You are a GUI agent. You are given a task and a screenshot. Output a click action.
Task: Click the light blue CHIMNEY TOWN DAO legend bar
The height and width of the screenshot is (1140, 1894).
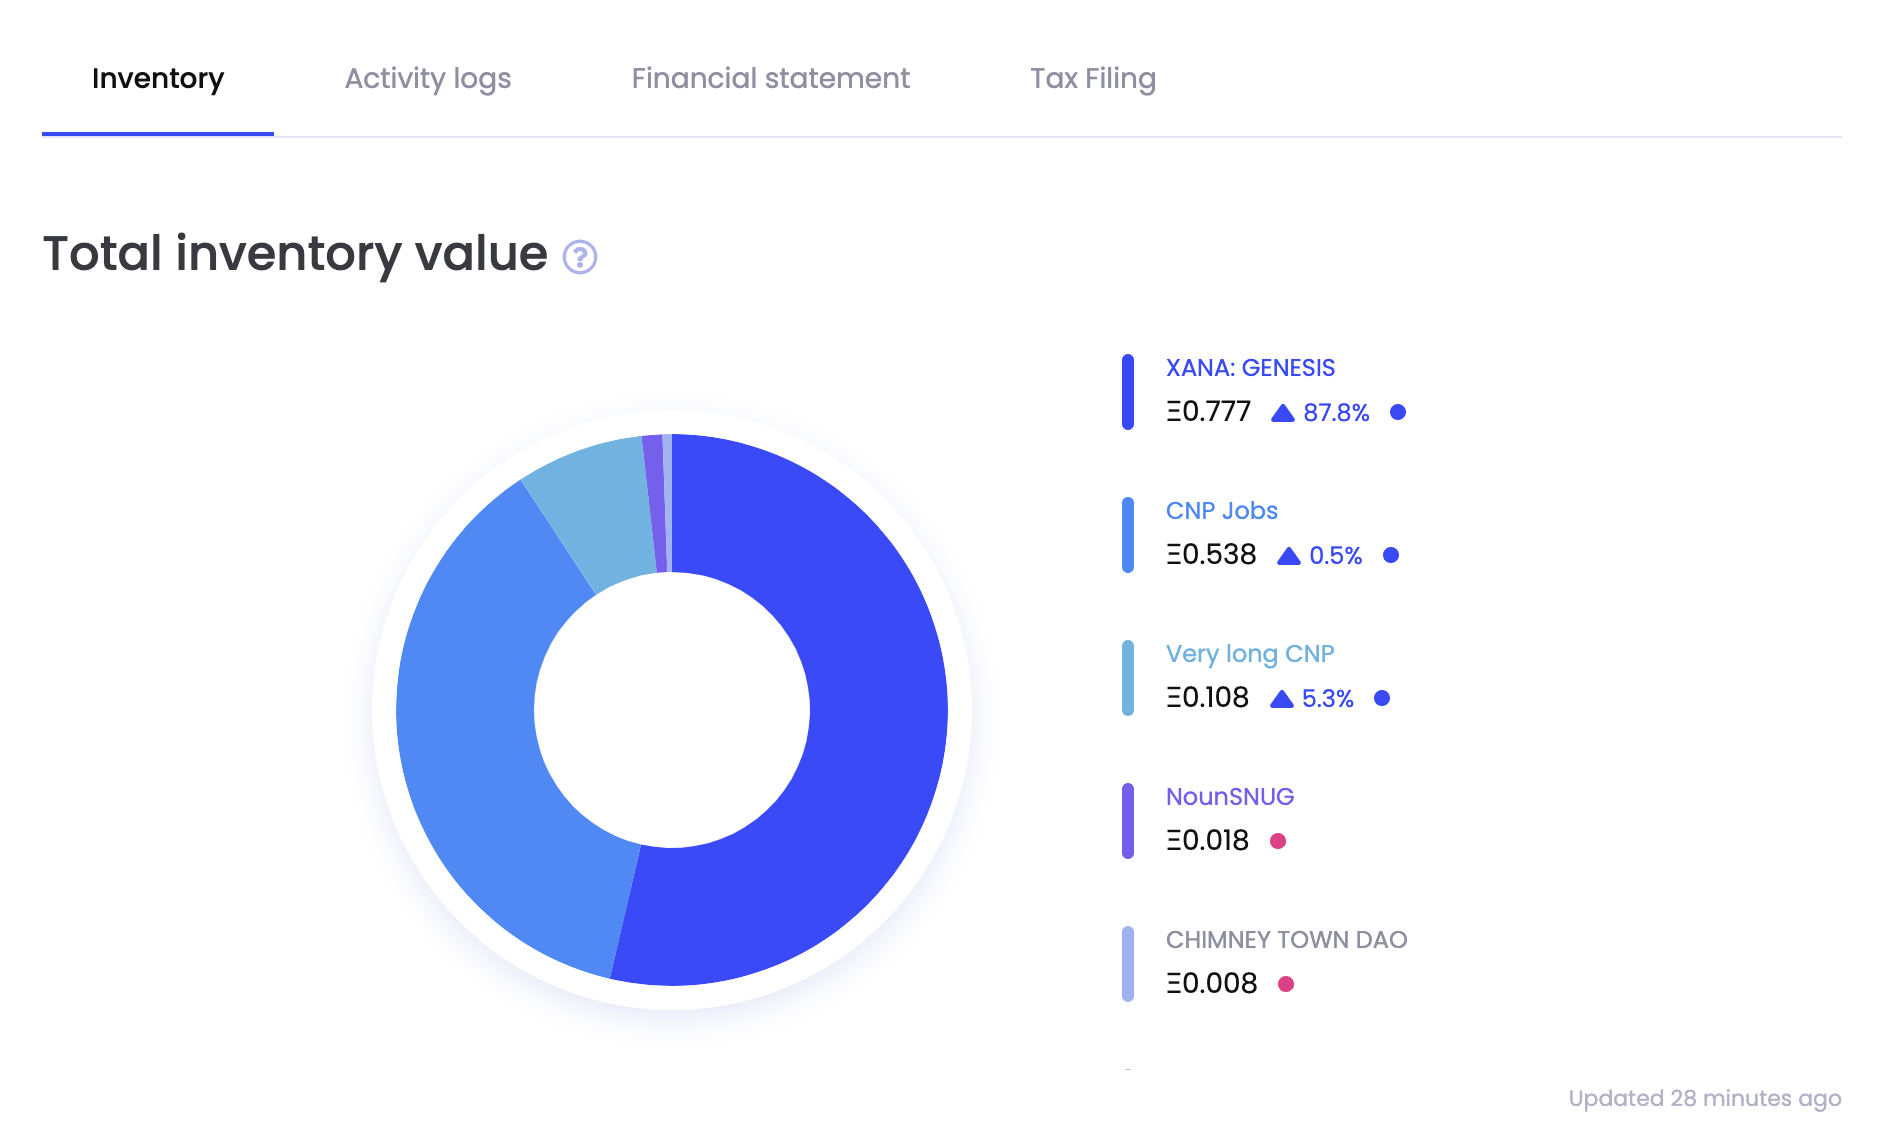[1128, 961]
